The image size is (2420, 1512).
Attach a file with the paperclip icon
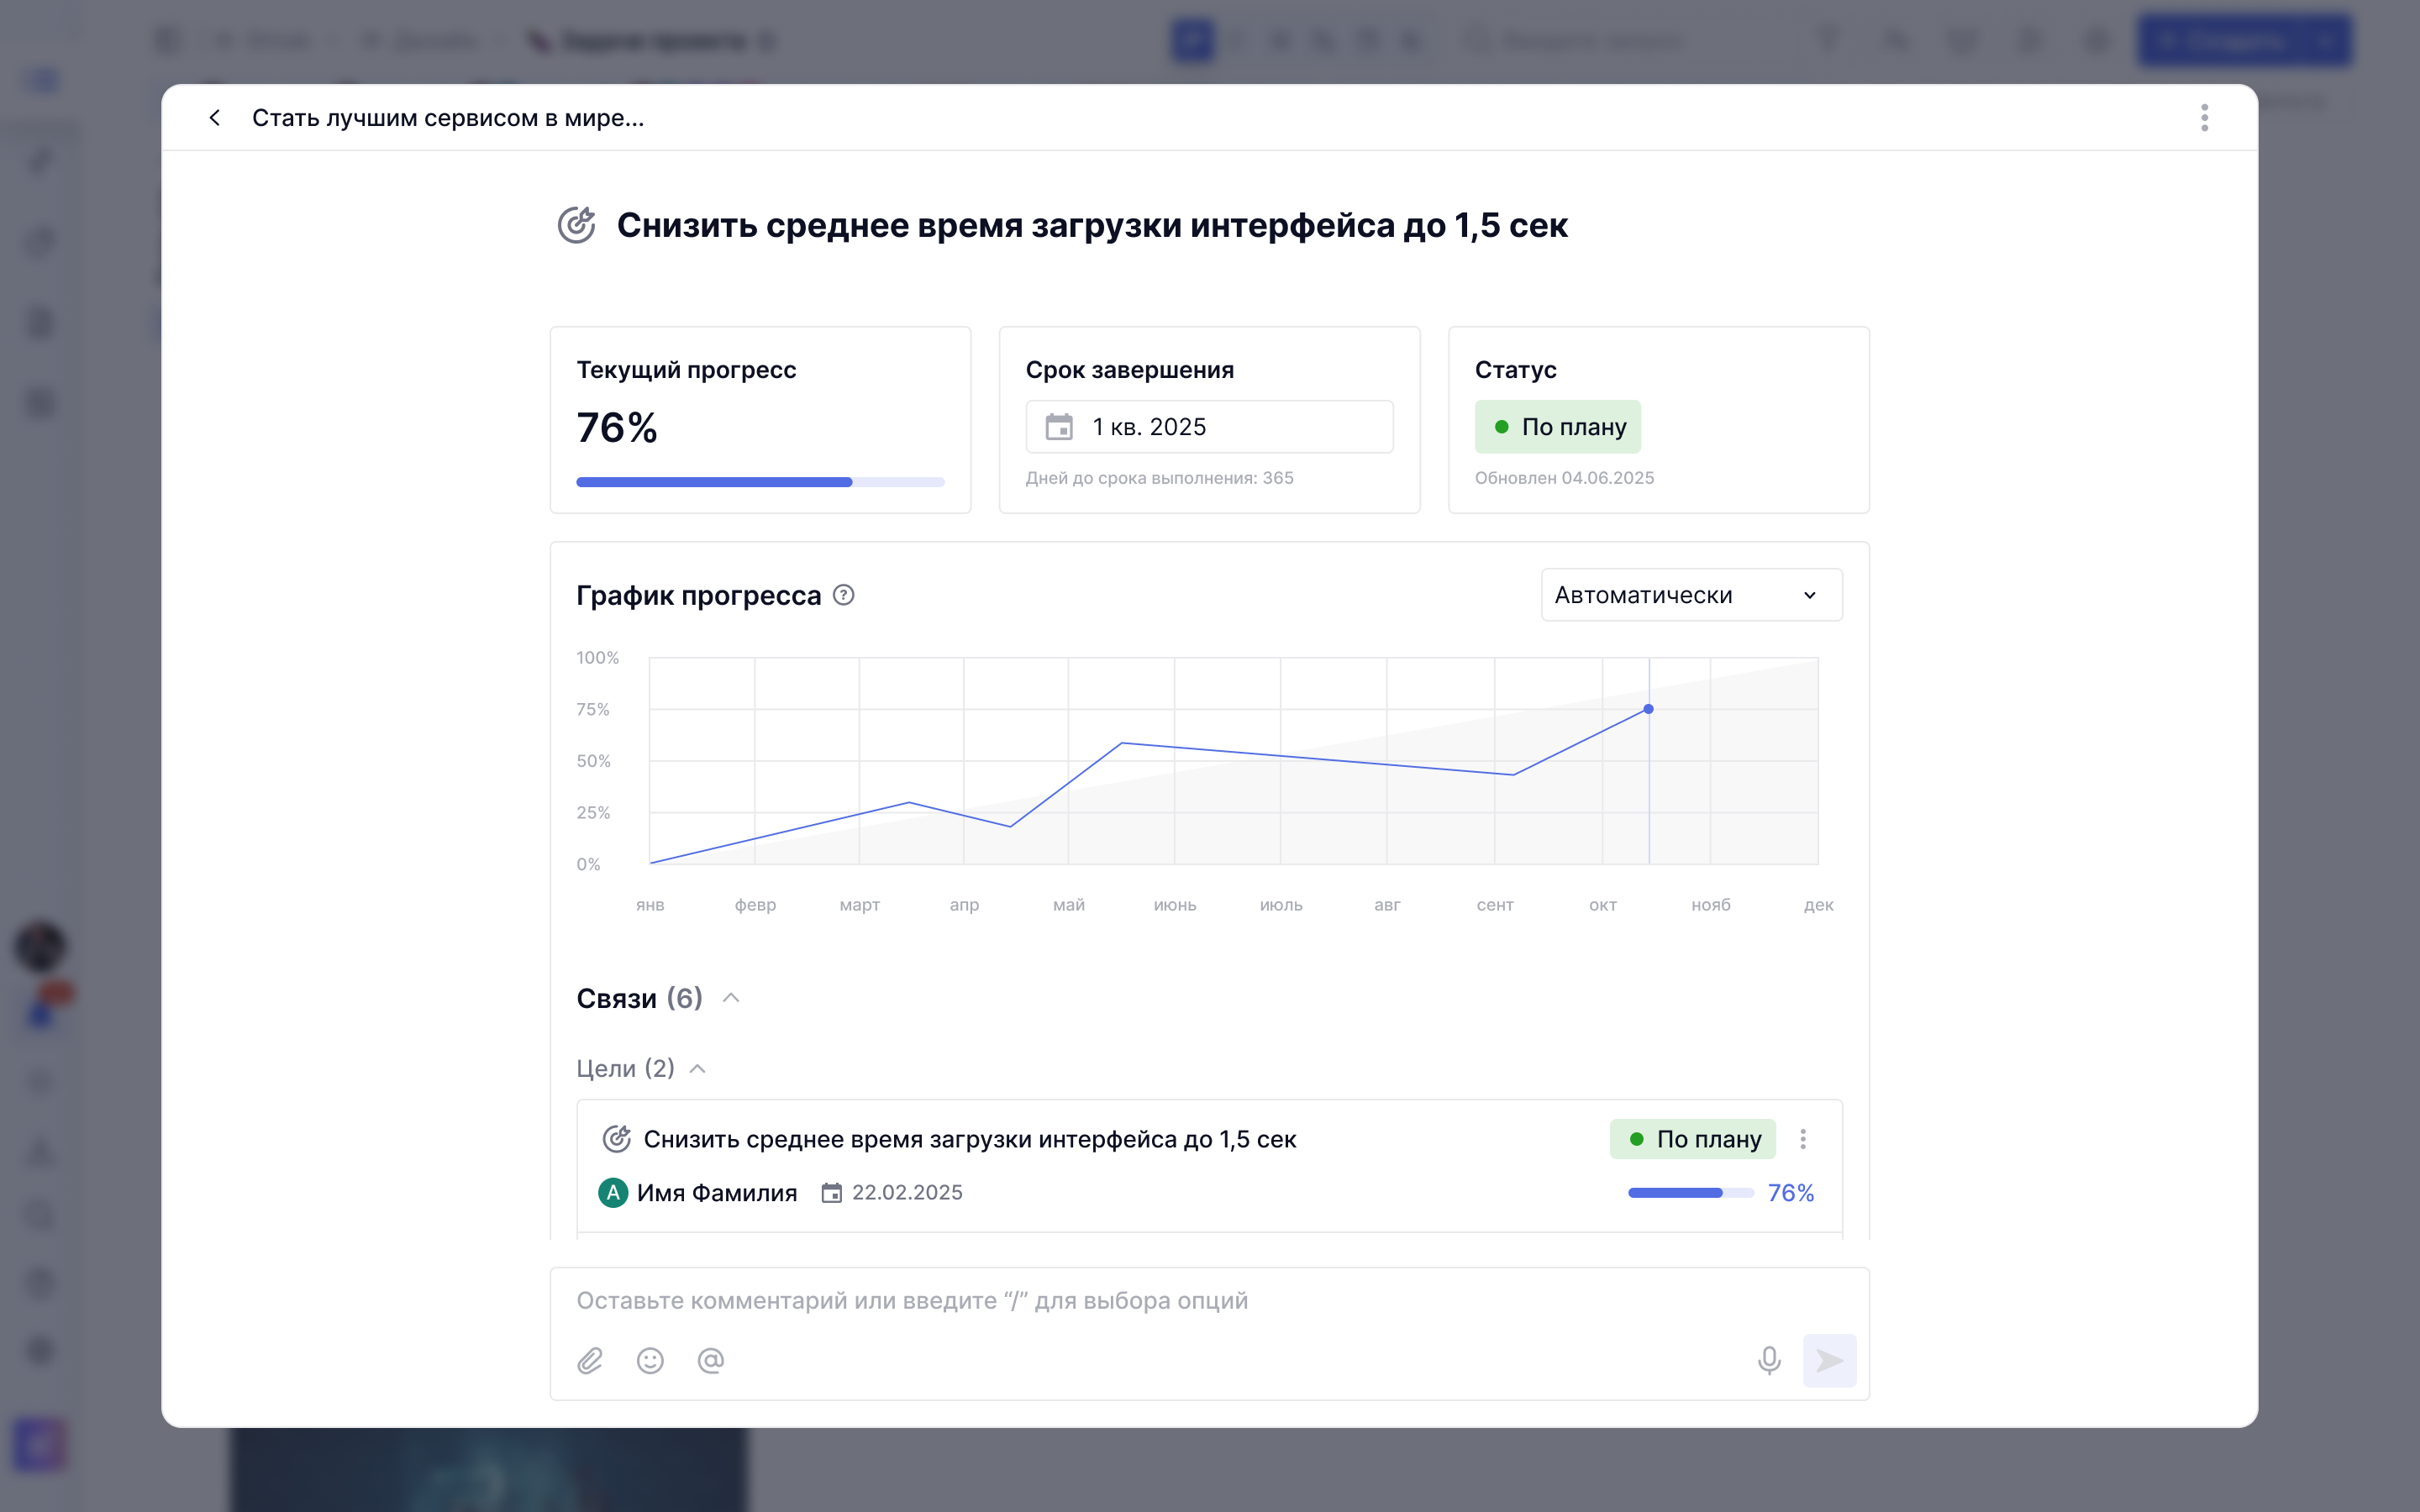(590, 1360)
